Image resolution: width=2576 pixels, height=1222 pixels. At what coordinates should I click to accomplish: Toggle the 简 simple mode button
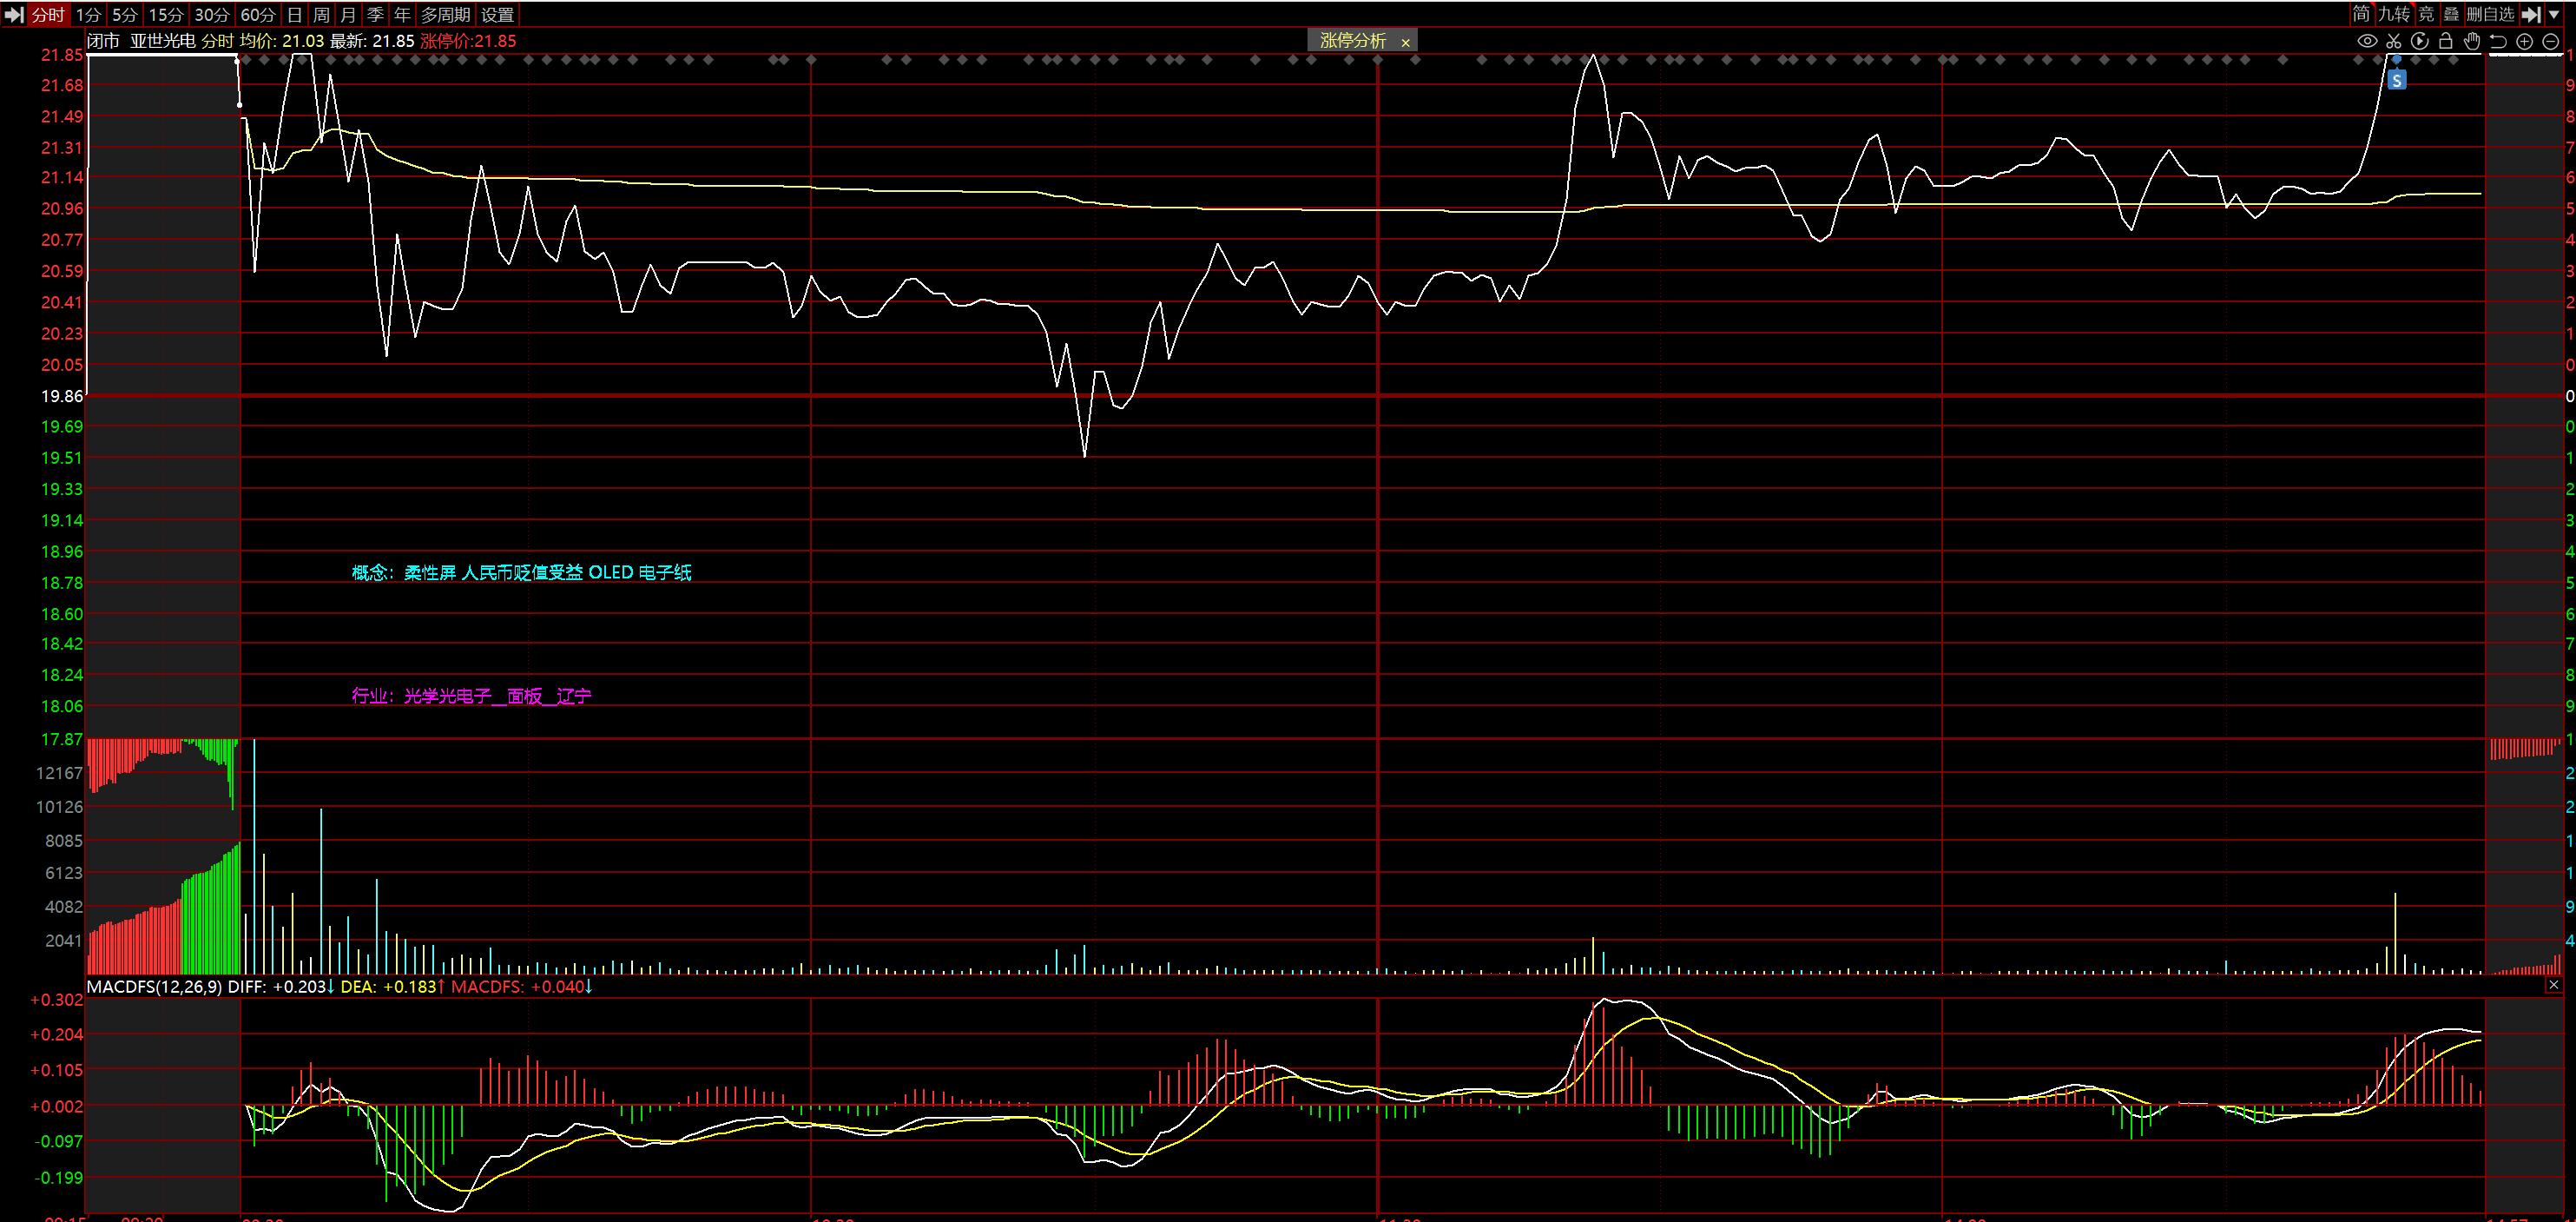point(2361,14)
